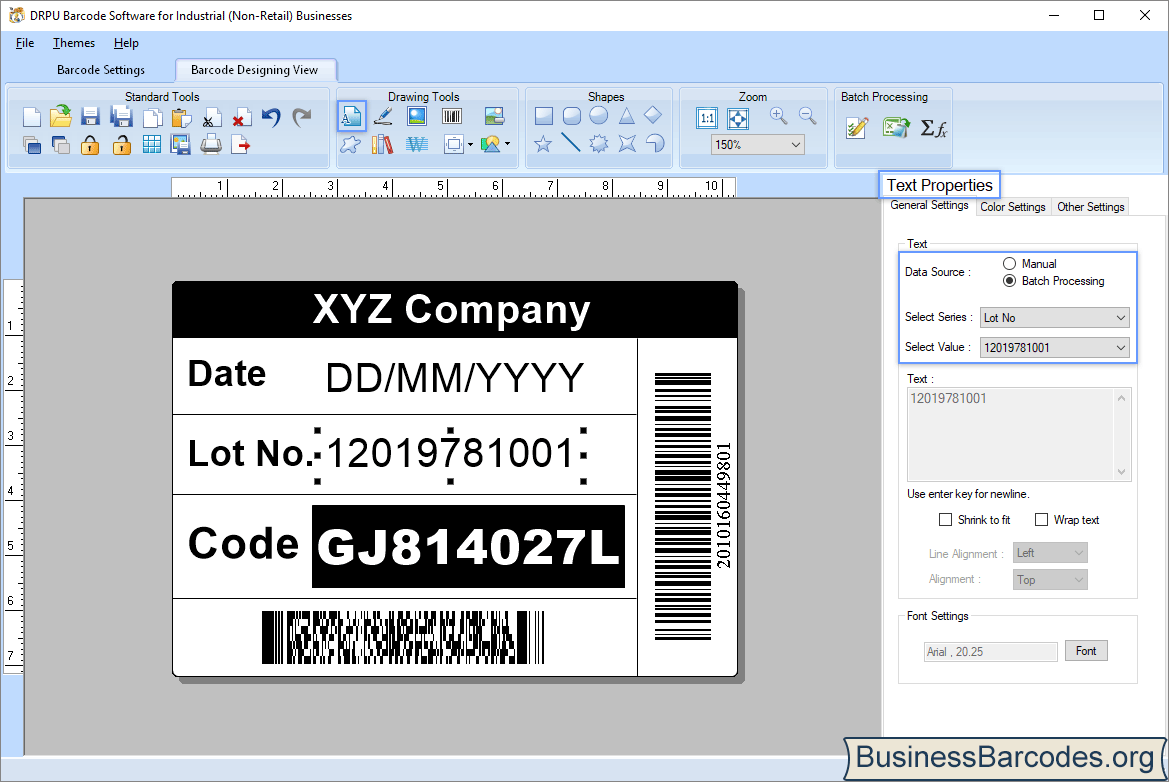This screenshot has width=1169, height=782.
Task: Click the fit-to-window zoom icon
Action: (x=737, y=118)
